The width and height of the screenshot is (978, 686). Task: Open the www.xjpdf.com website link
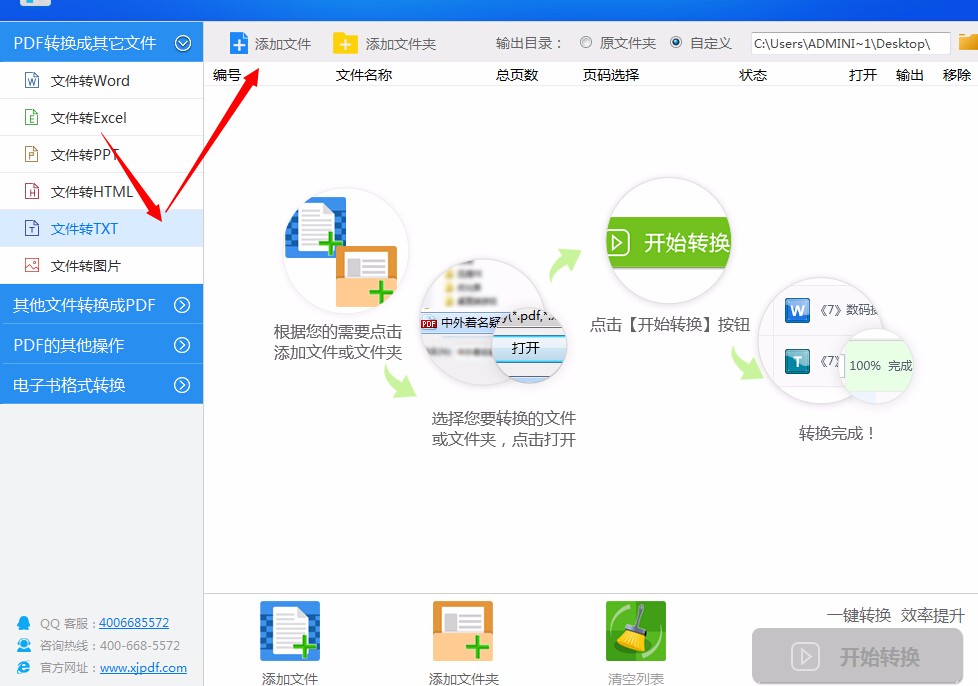143,667
